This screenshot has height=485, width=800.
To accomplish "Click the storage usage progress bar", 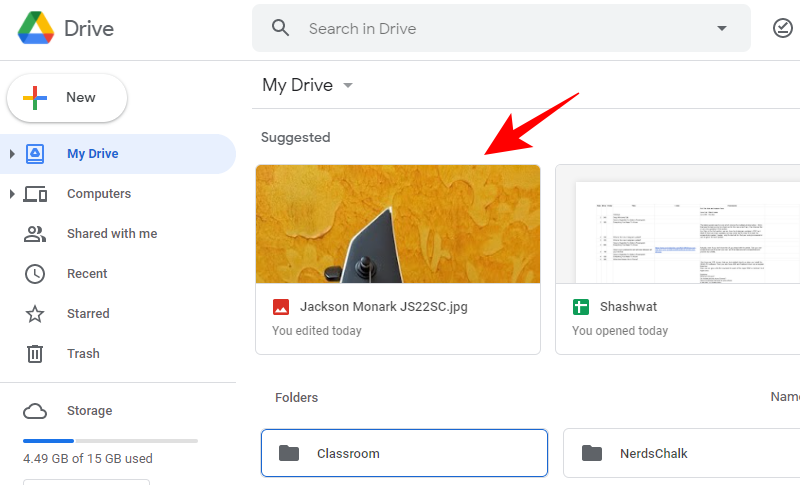I will 110,441.
